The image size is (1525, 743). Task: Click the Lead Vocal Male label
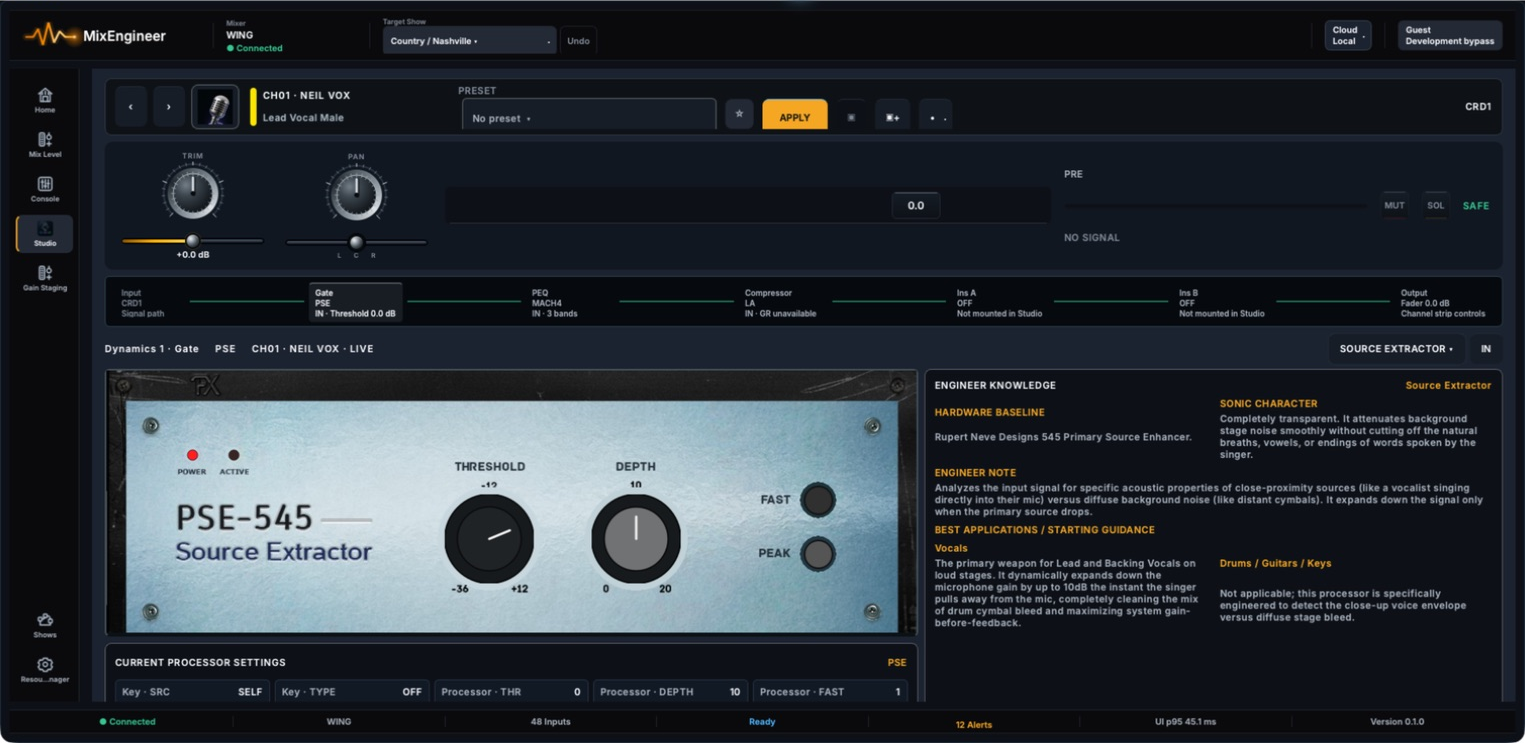[303, 118]
